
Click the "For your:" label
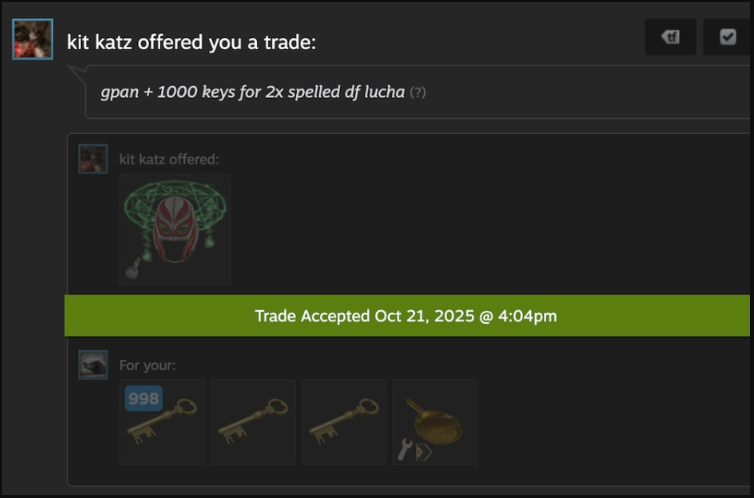click(x=148, y=366)
